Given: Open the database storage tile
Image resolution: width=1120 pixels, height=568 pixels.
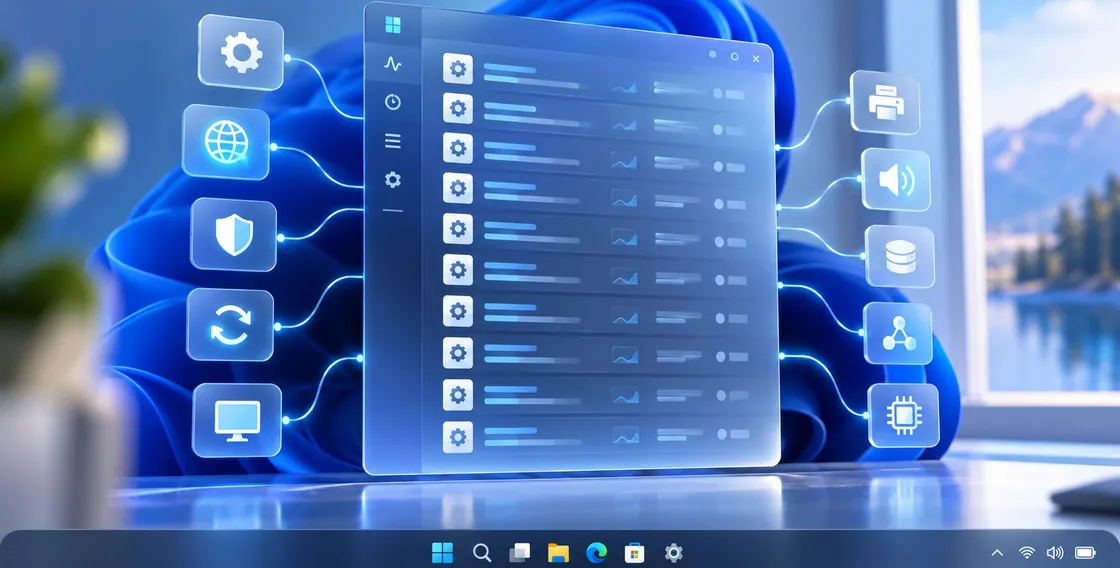Looking at the screenshot, I should [x=900, y=256].
